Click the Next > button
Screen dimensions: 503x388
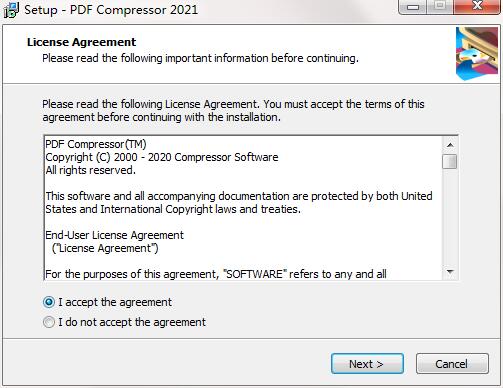pos(367,364)
